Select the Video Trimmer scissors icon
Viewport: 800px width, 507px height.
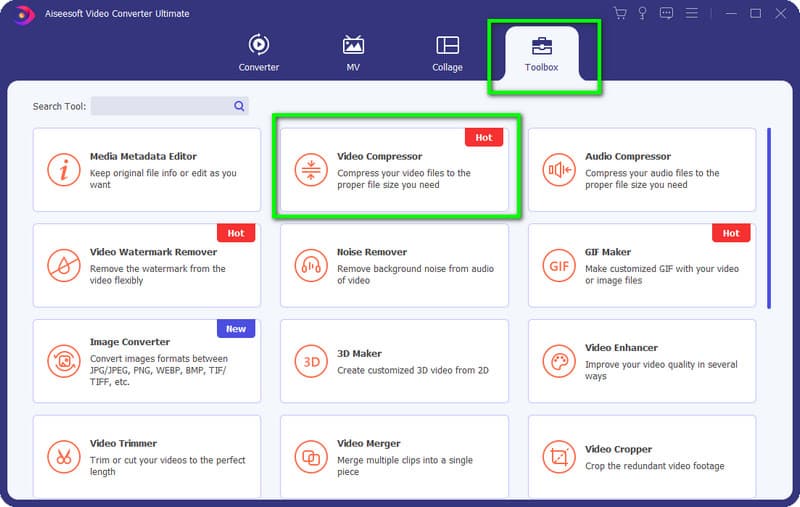pos(64,457)
